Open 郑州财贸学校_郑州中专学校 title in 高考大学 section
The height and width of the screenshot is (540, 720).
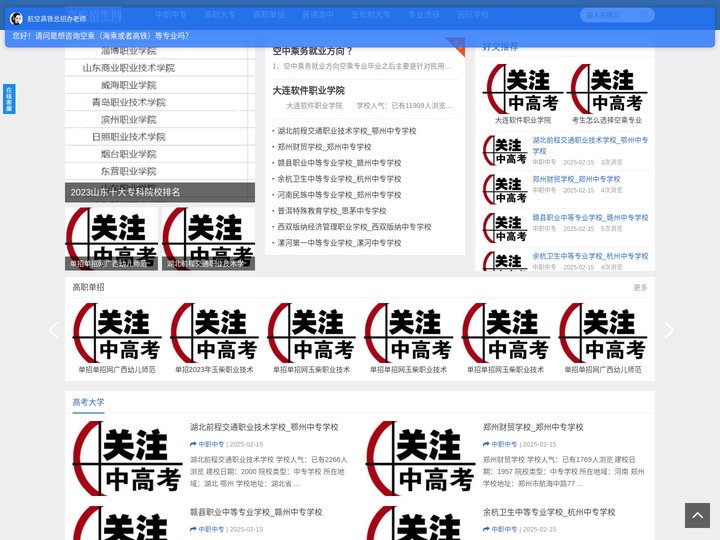tap(533, 427)
